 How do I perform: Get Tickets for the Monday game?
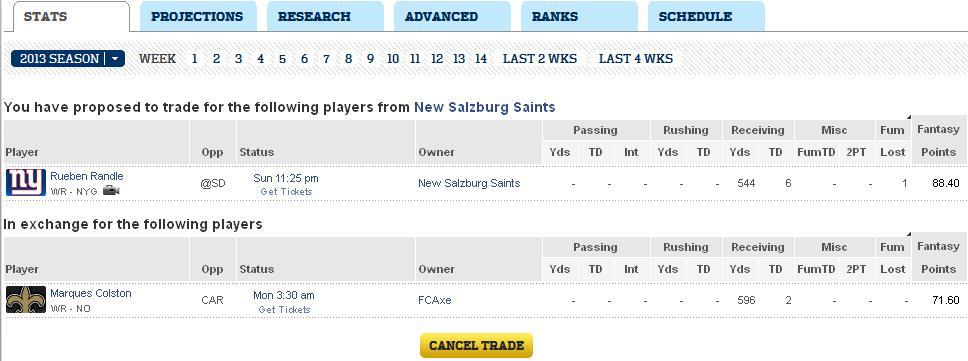285,309
